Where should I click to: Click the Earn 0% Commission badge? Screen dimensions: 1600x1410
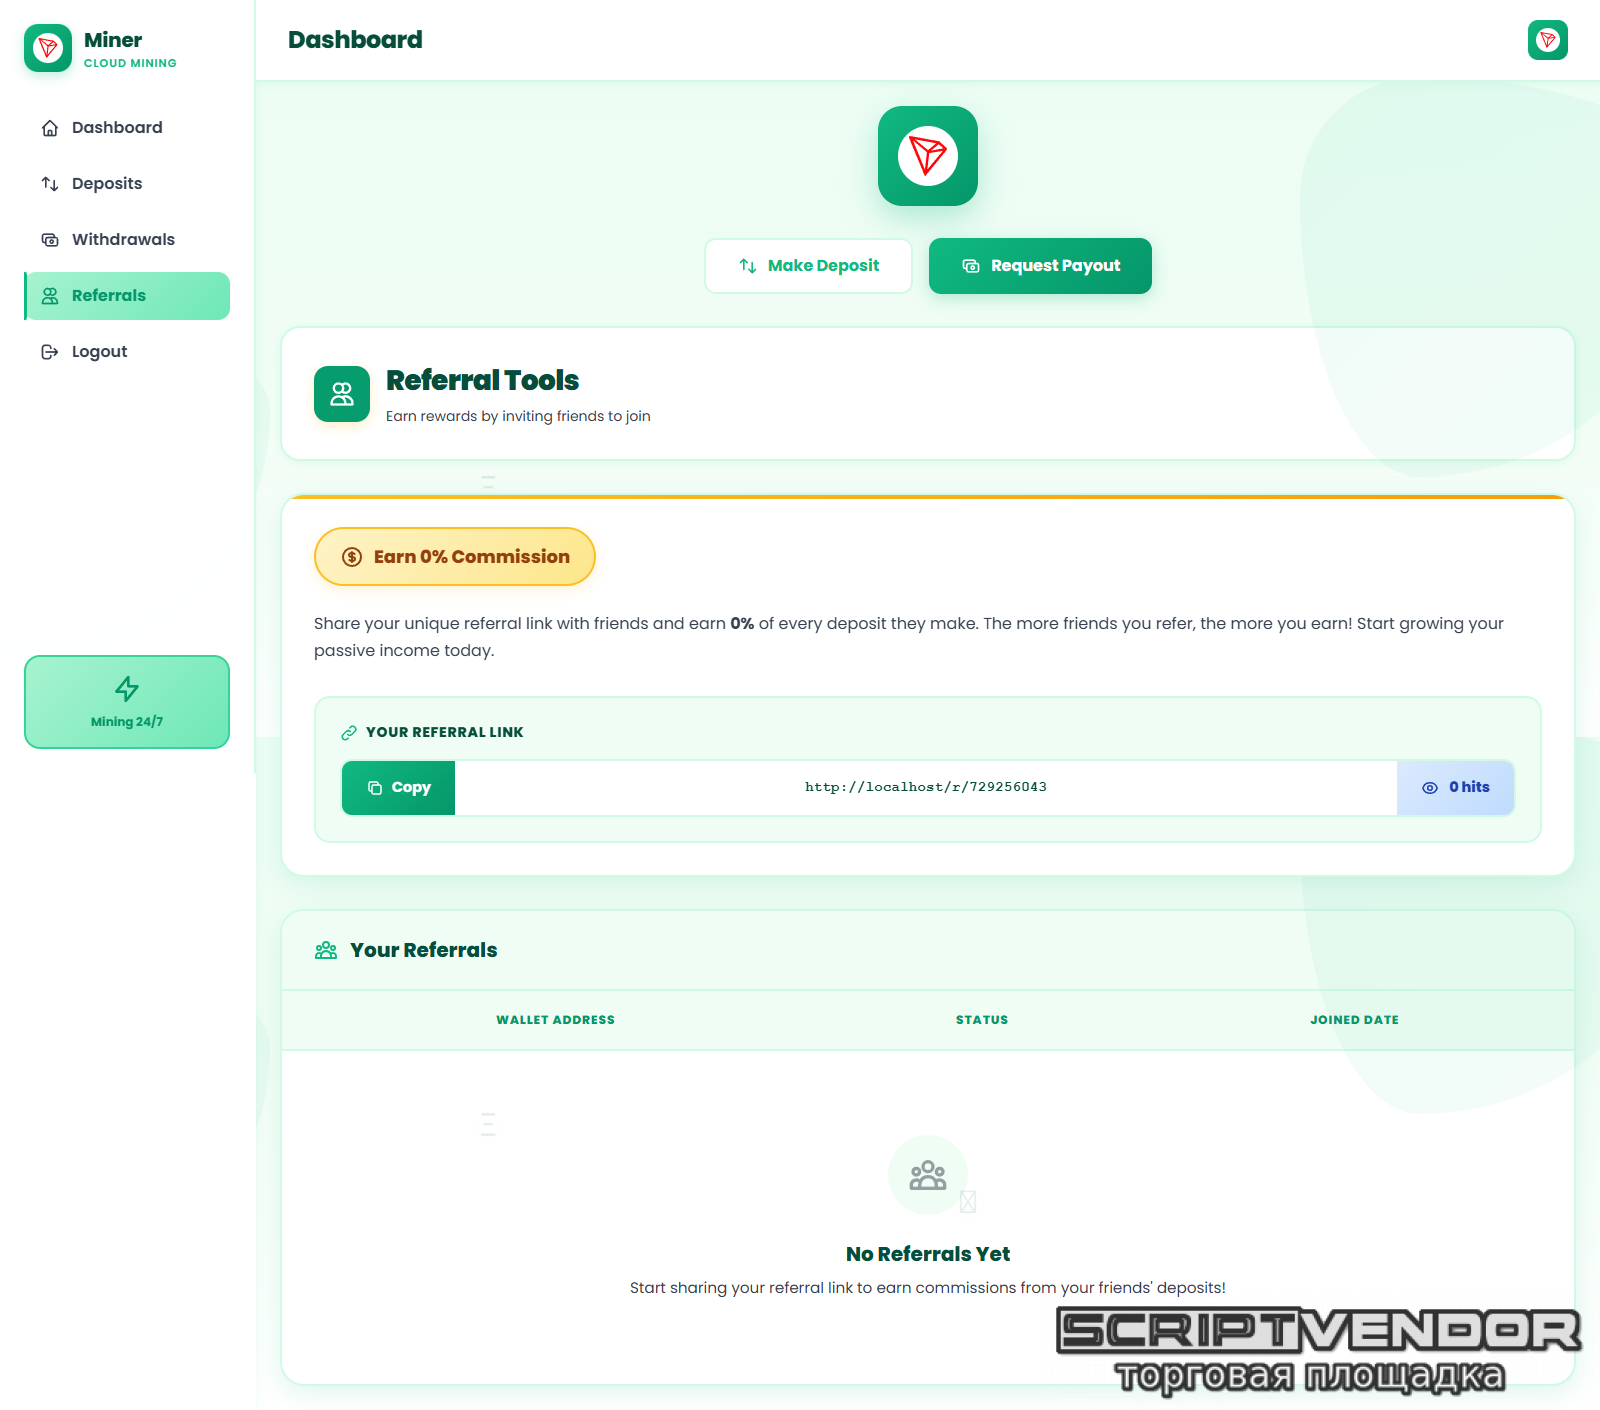pos(455,557)
